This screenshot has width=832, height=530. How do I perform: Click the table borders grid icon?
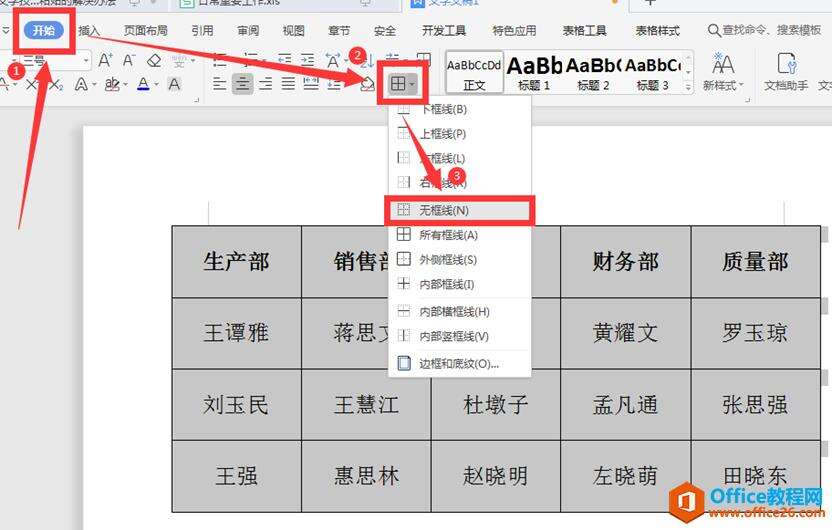tap(398, 83)
